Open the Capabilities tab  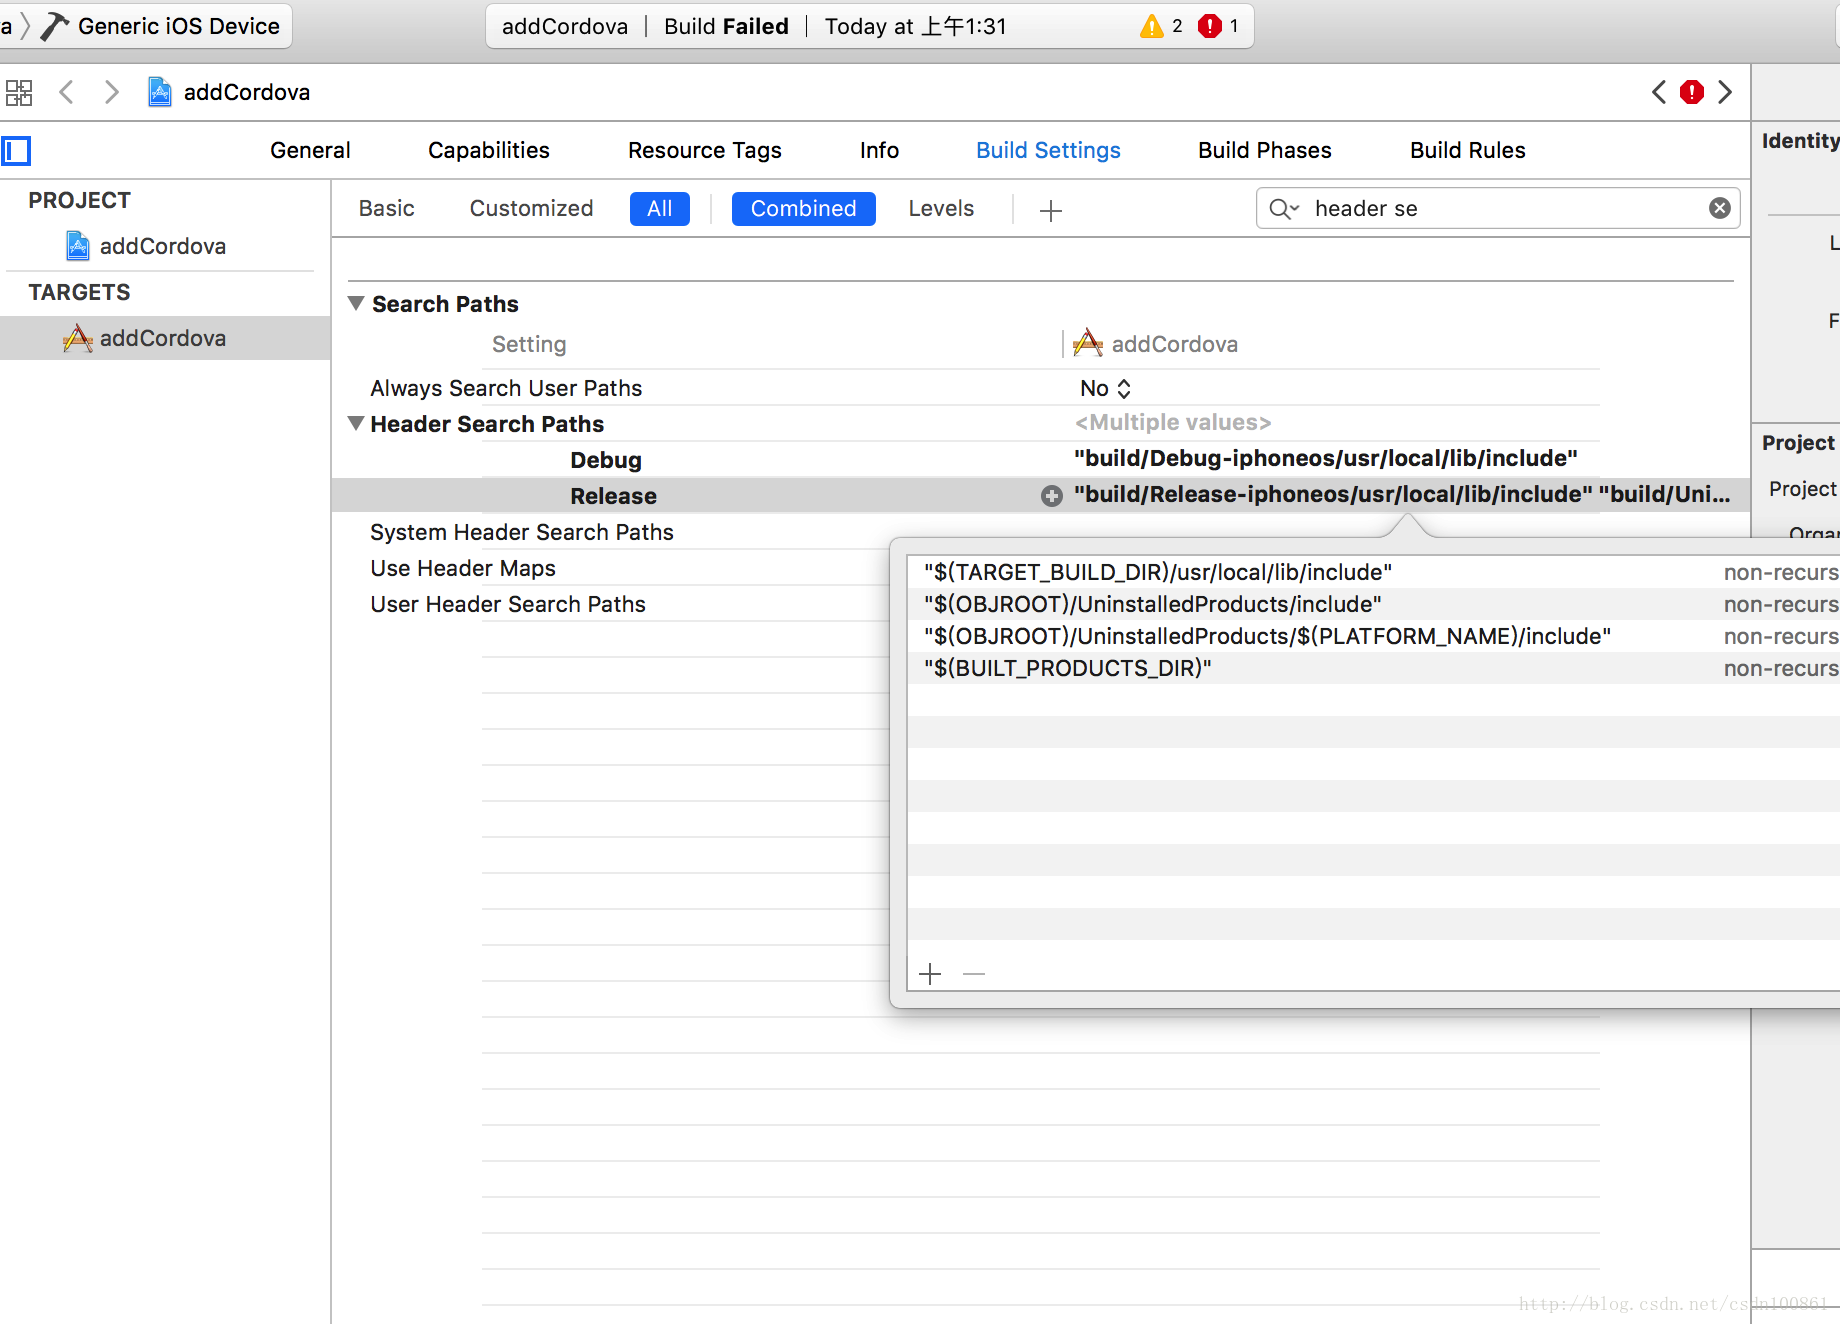point(489,150)
